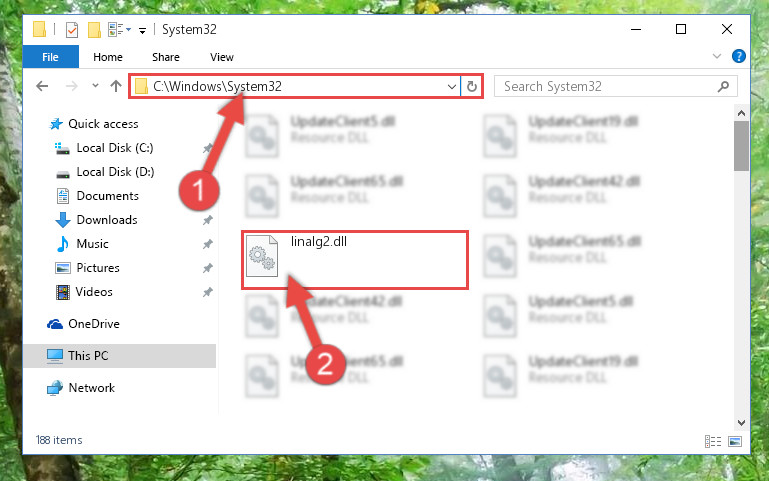Viewport: 769px width, 481px height.
Task: Click the search magnifier icon
Action: [x=723, y=87]
